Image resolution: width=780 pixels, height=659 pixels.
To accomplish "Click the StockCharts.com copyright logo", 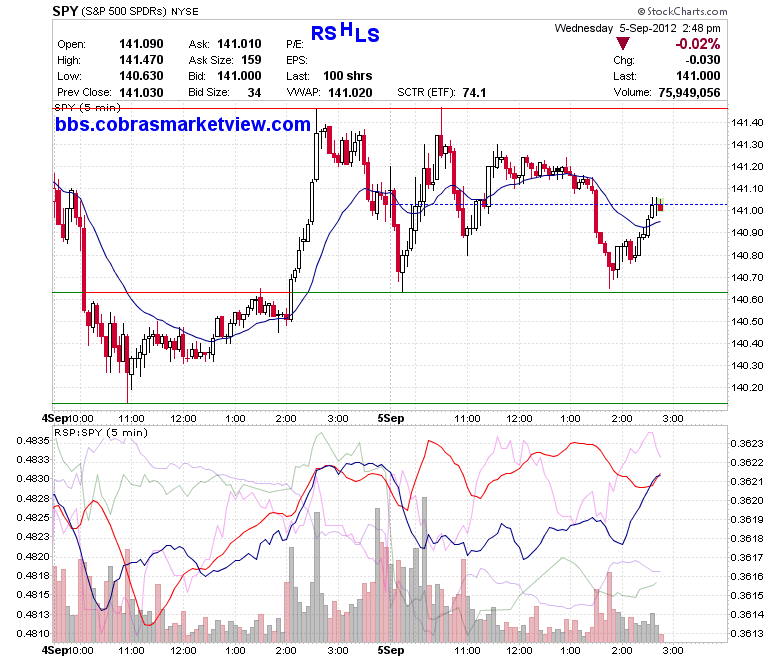I will 682,11.
